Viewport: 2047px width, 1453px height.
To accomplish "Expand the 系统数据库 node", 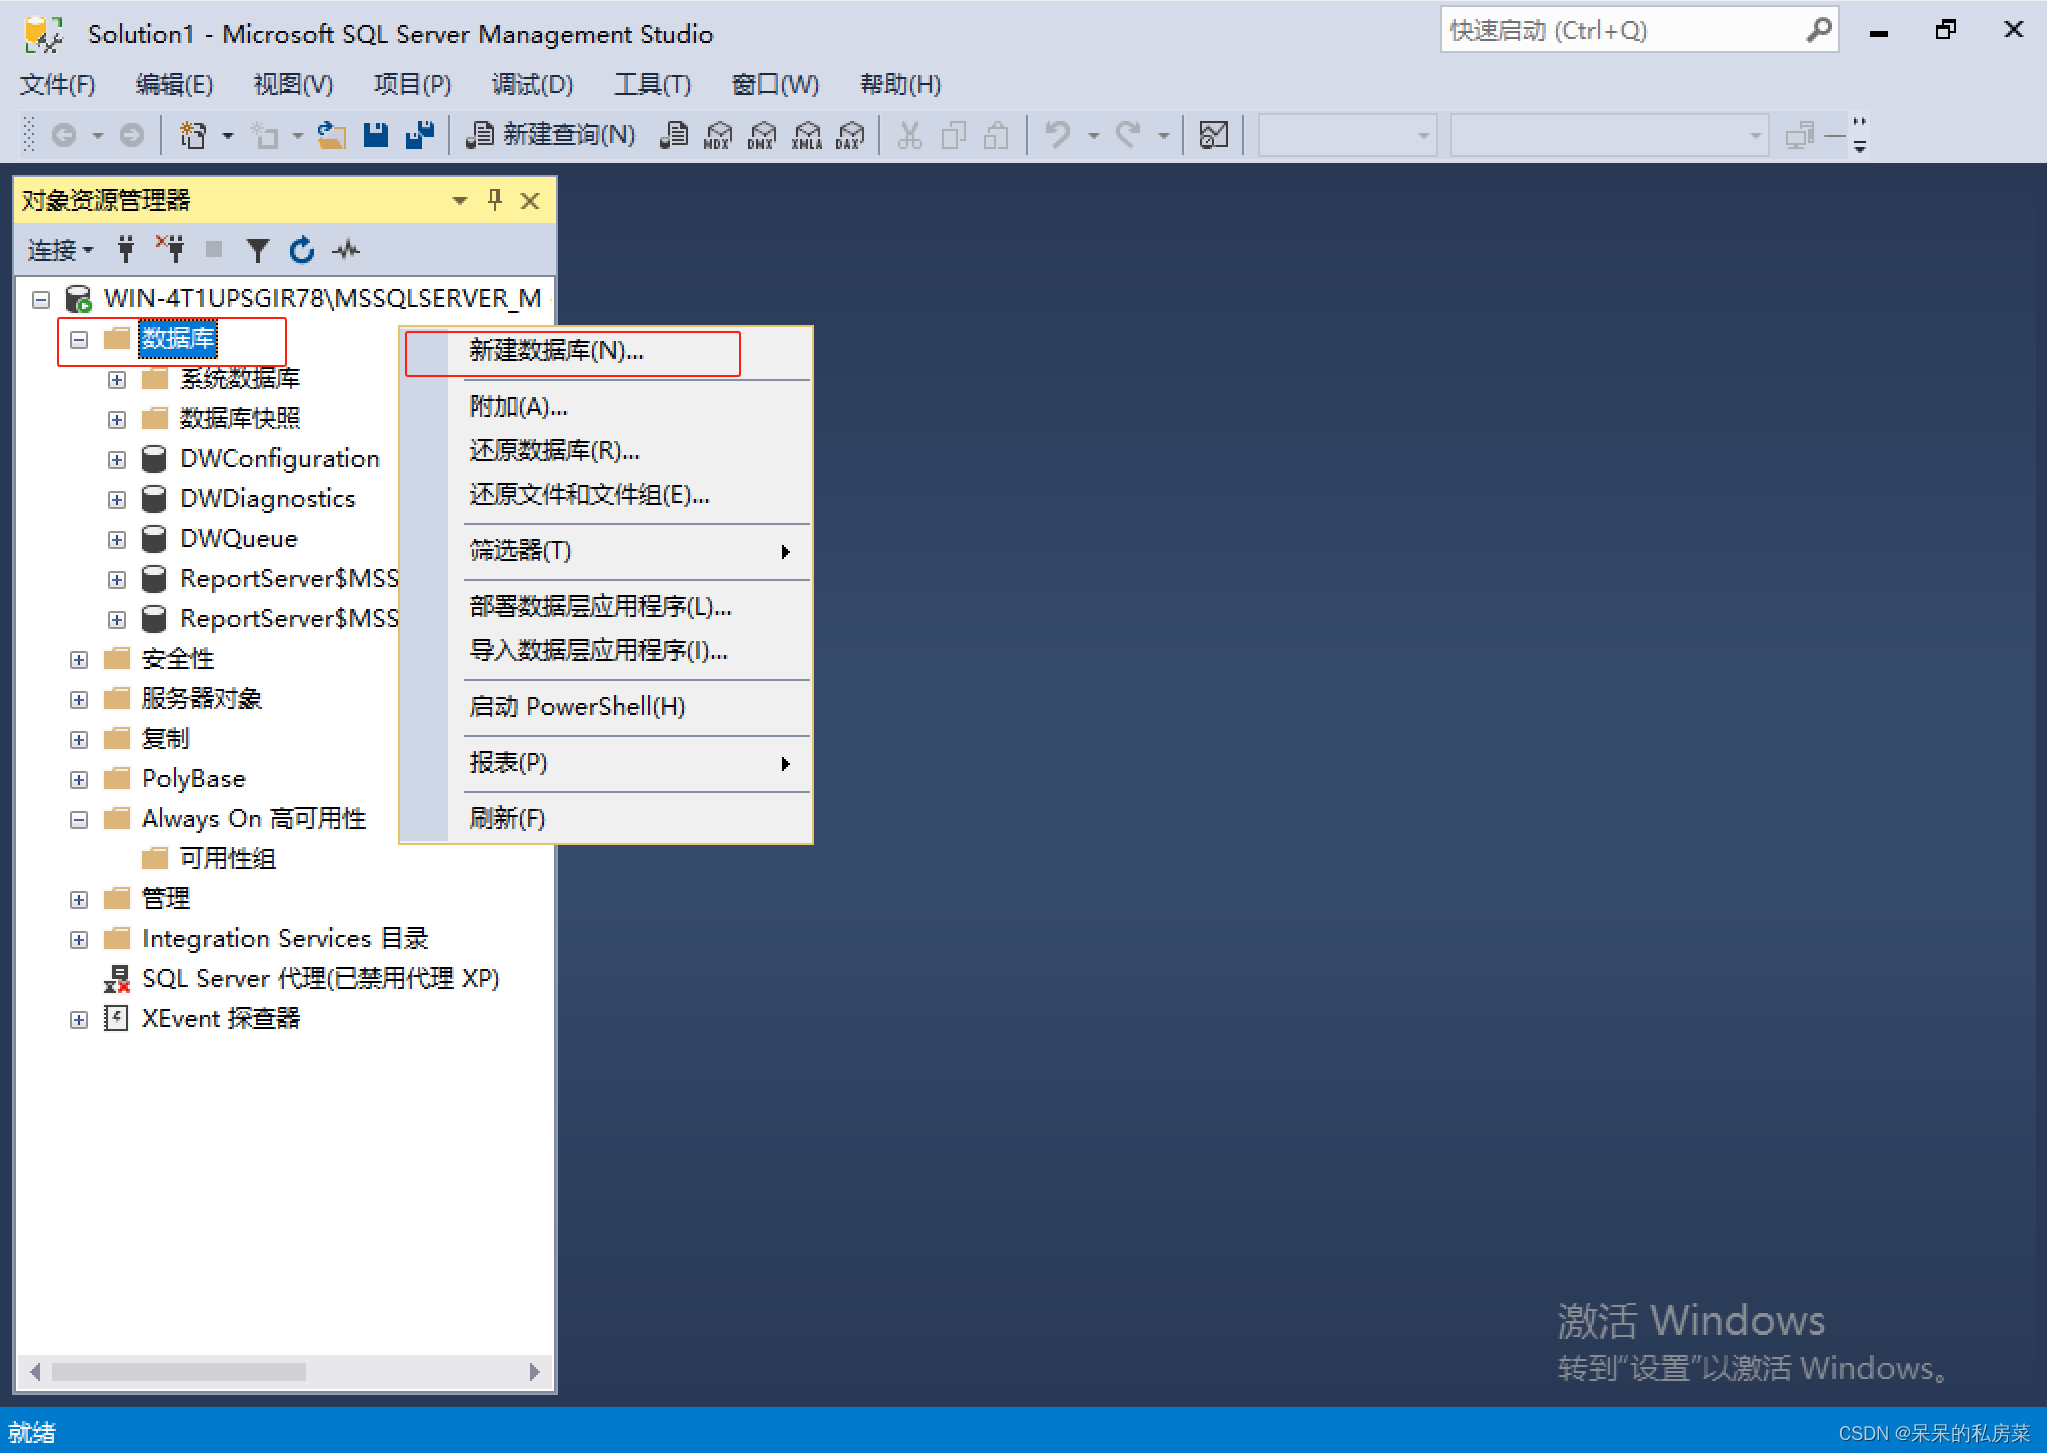I will tap(117, 380).
